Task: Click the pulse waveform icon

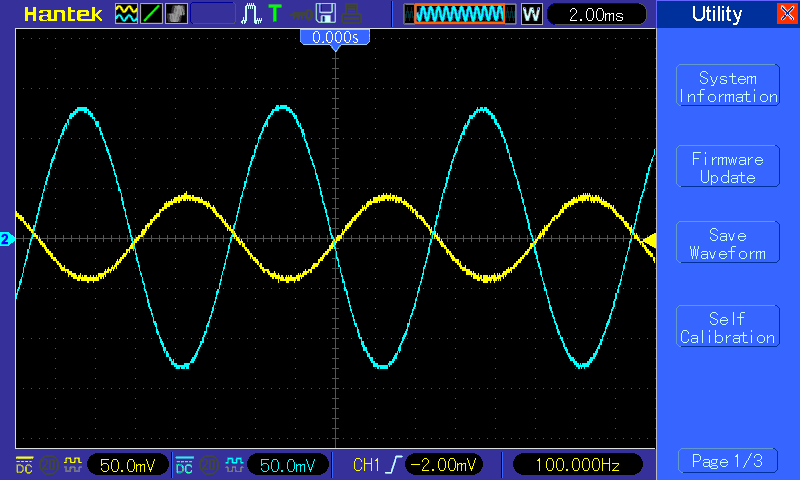Action: [x=251, y=14]
